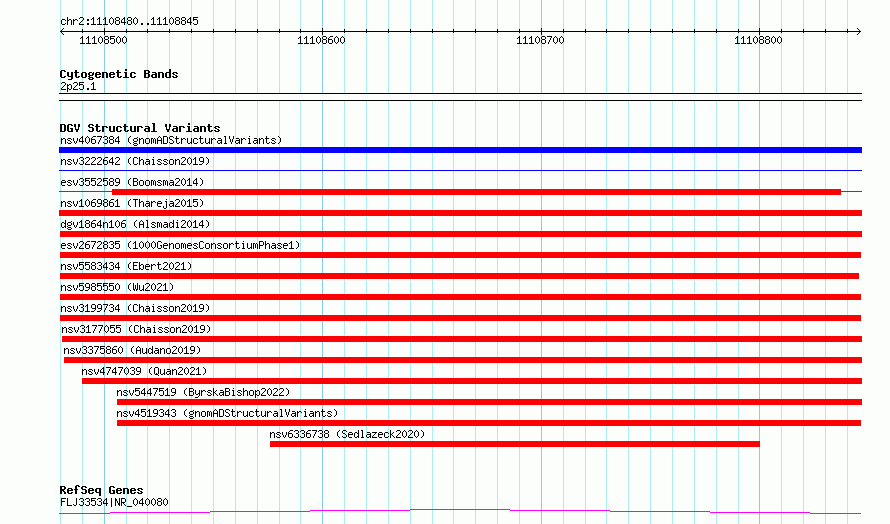Click the Cytogenetic Bands track heading
The image size is (890, 524).
pyautogui.click(x=119, y=74)
